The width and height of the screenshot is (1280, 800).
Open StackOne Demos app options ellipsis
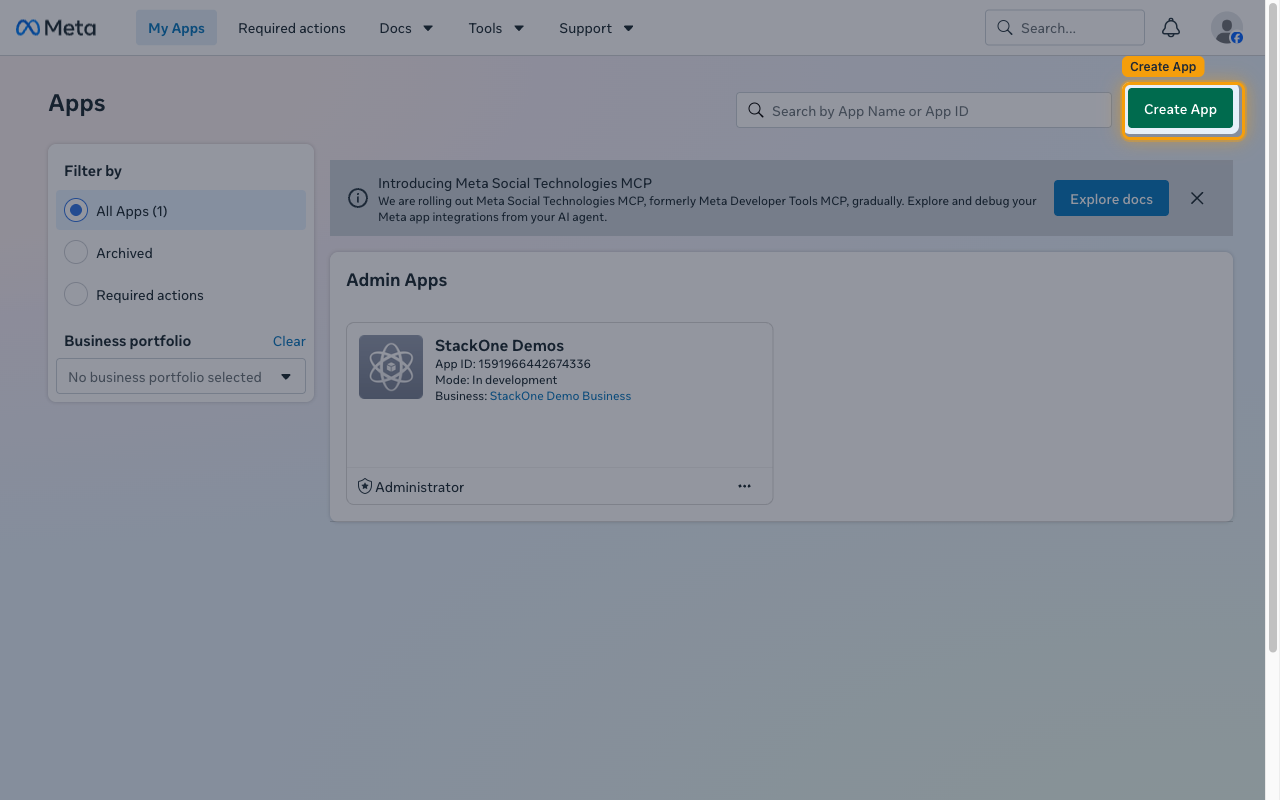click(744, 486)
